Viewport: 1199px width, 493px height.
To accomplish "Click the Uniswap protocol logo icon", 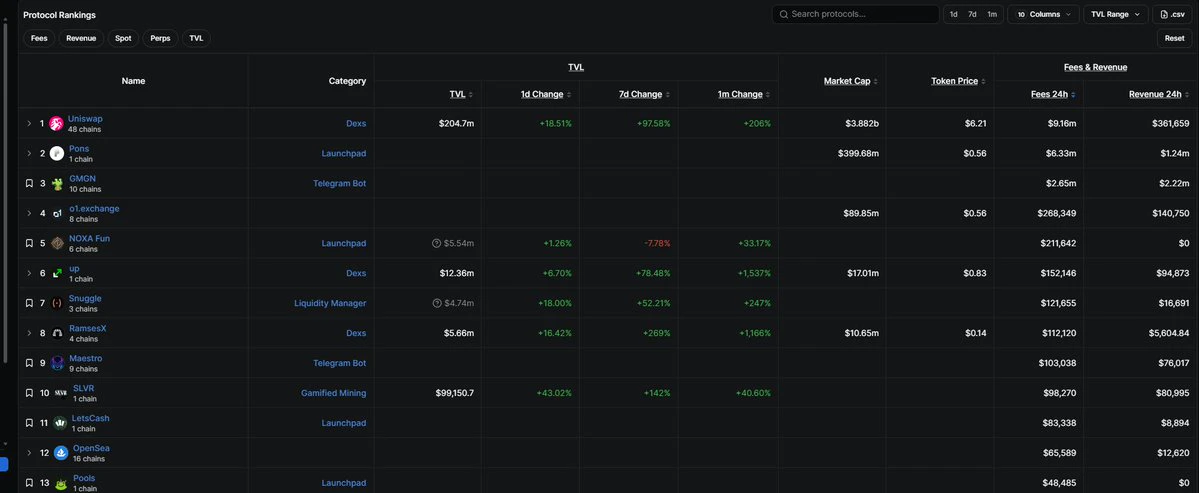I will tap(57, 124).
